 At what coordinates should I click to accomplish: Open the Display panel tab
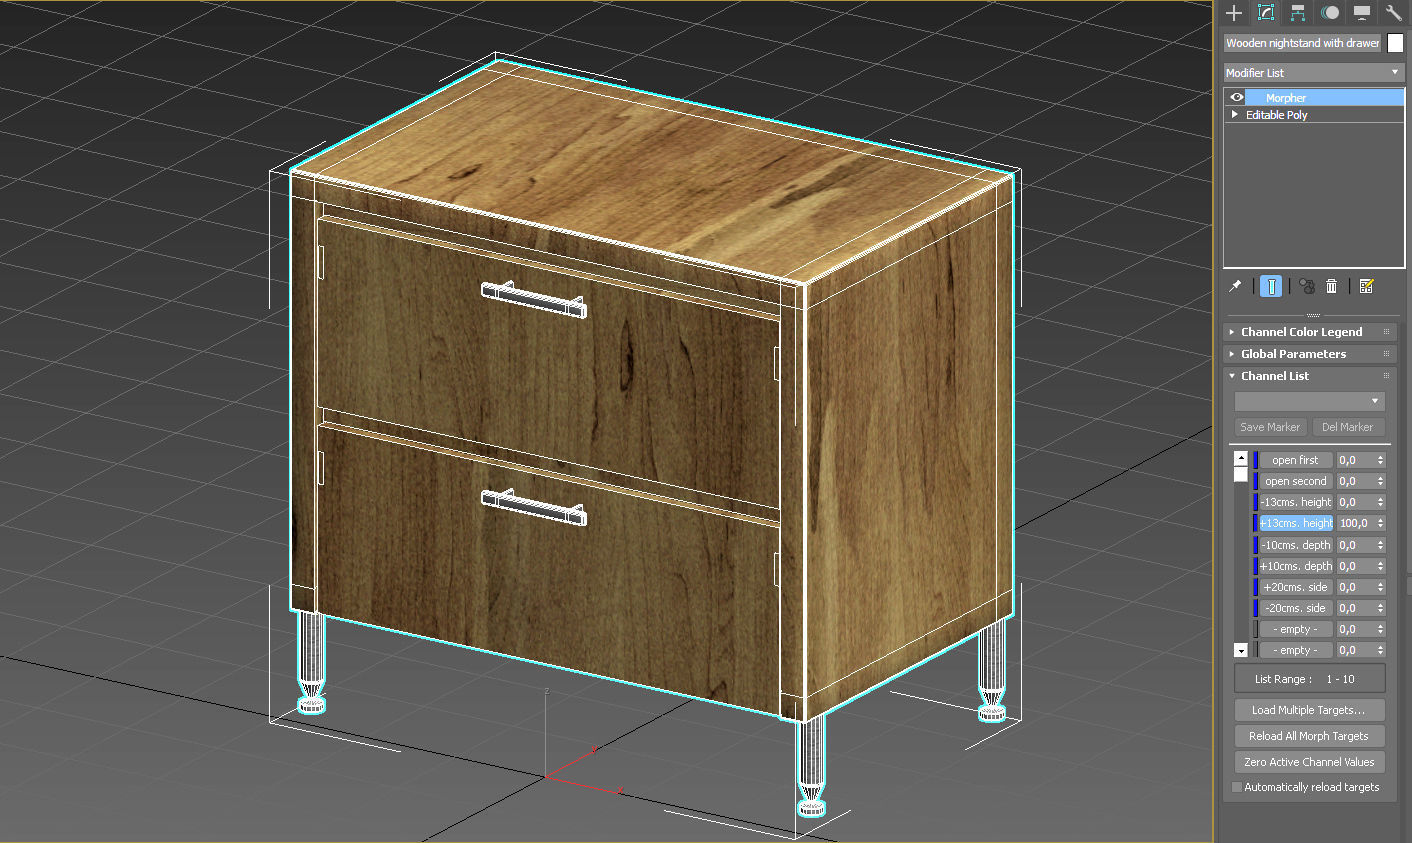(x=1362, y=13)
